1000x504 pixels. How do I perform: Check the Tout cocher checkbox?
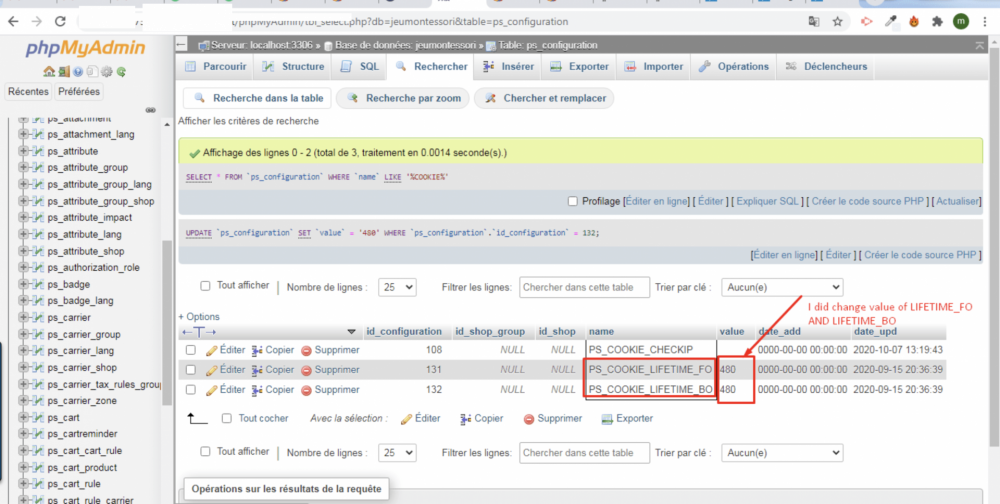(226, 419)
